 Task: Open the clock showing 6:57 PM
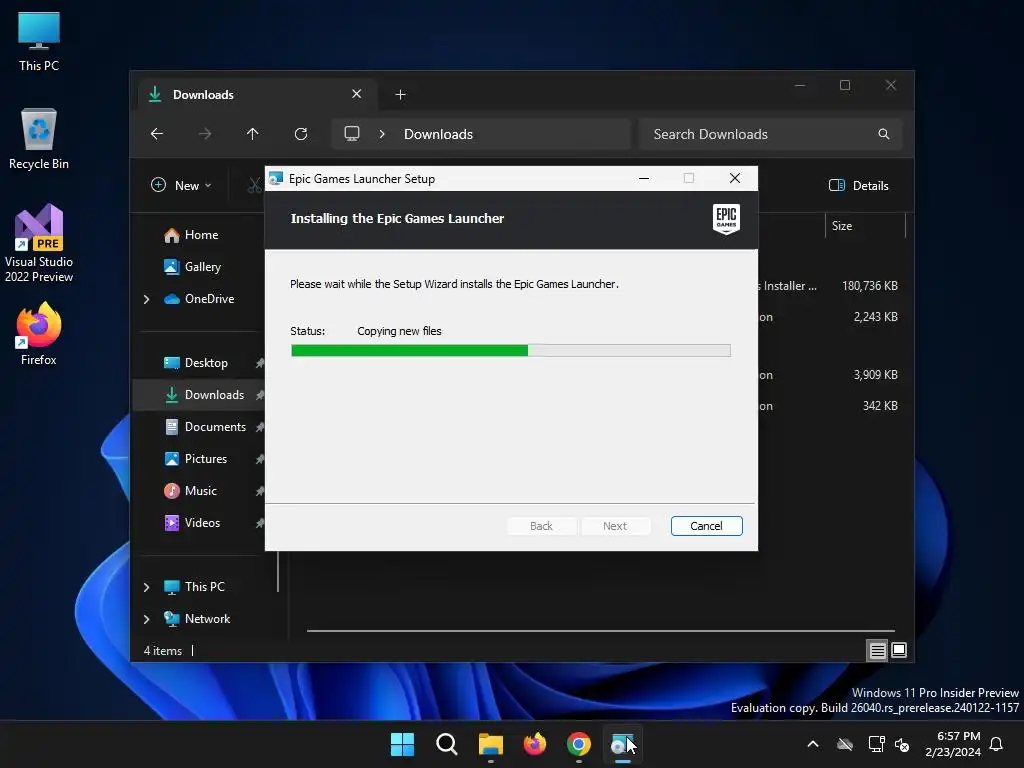pos(953,744)
